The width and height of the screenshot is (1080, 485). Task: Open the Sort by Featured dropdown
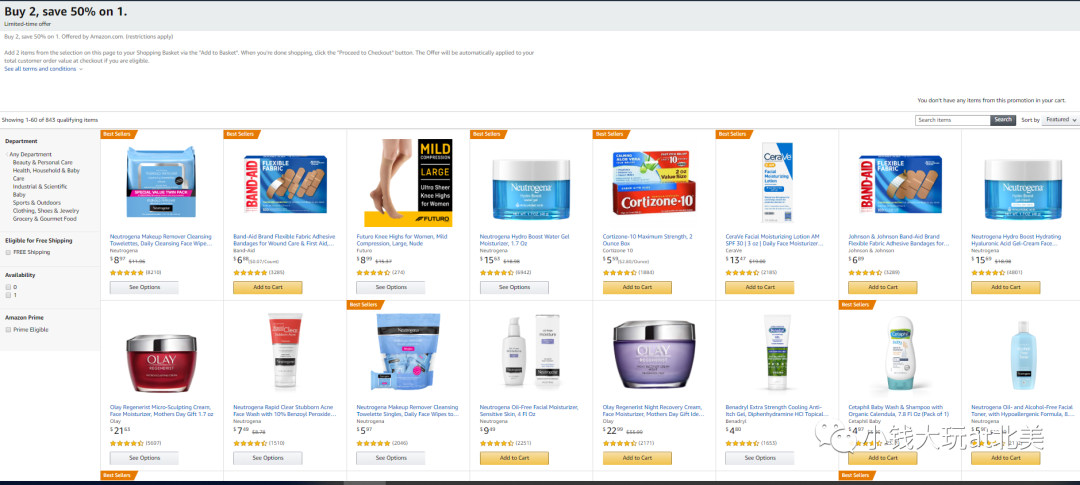(x=1060, y=120)
